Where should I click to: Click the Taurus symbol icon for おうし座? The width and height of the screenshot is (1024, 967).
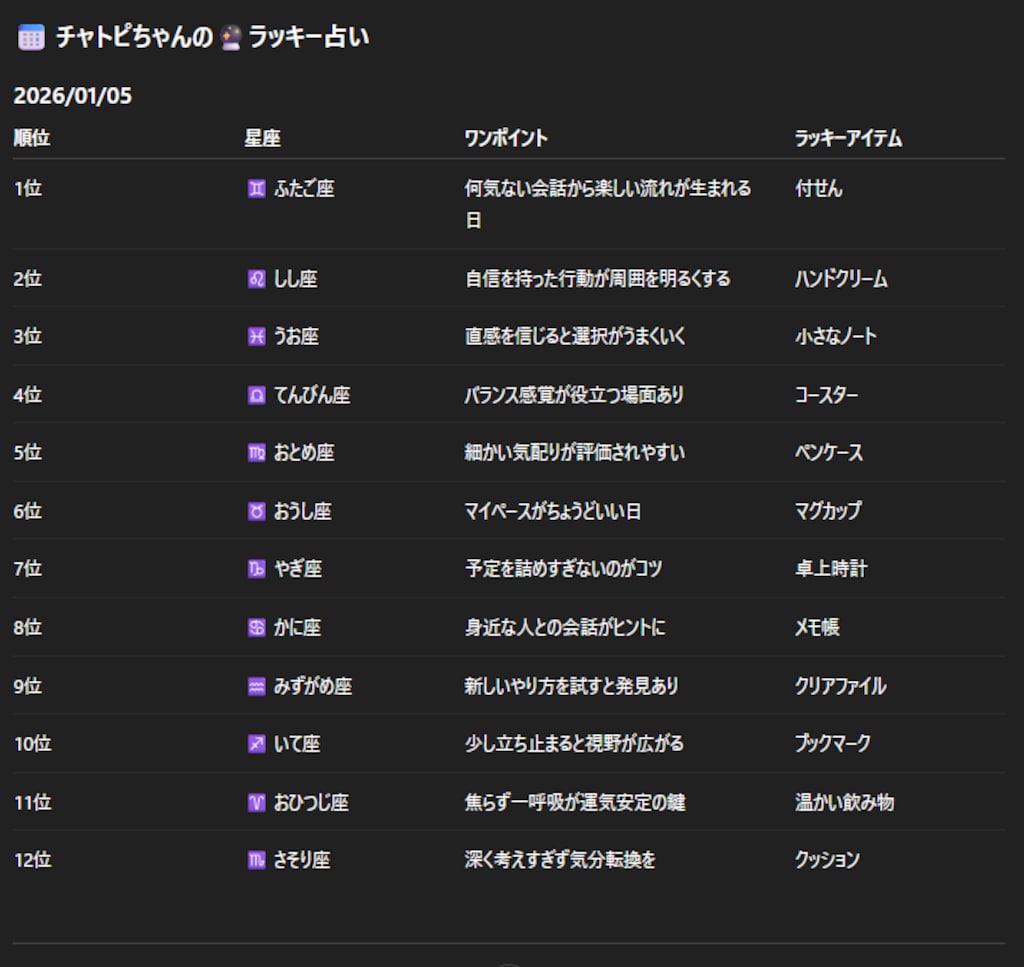click(257, 511)
